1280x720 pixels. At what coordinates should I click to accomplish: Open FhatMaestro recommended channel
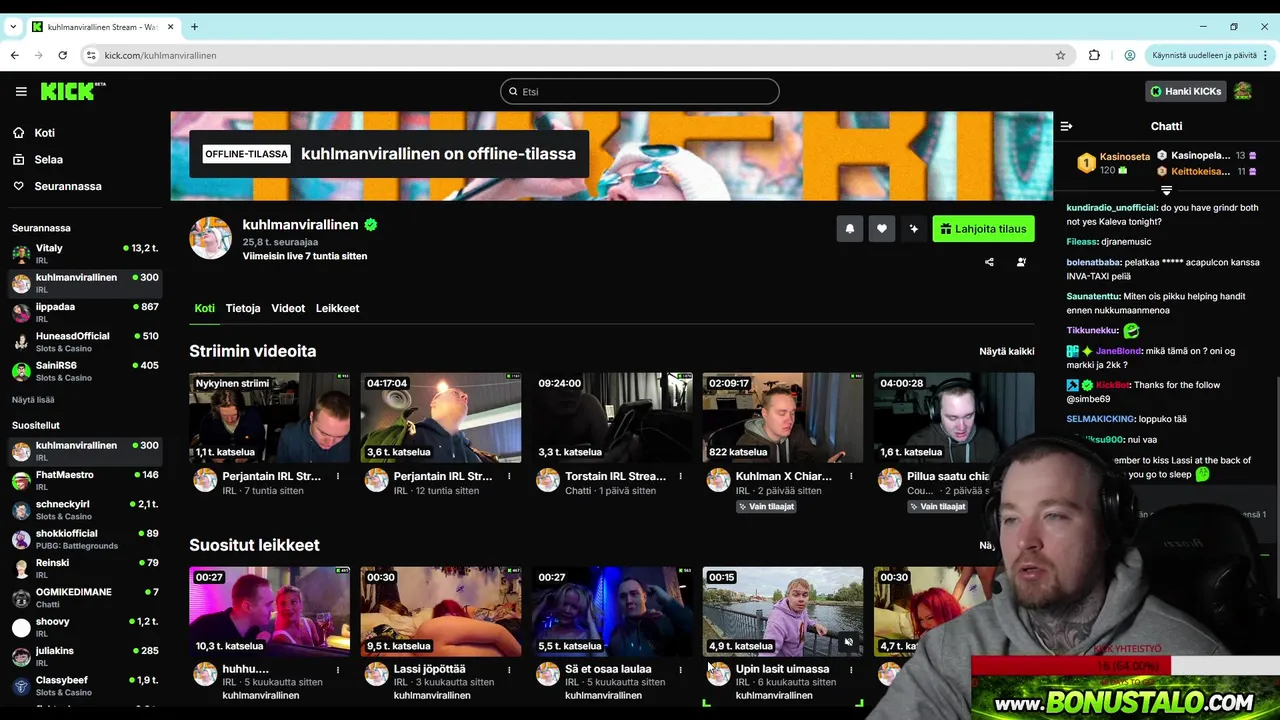(x=85, y=480)
